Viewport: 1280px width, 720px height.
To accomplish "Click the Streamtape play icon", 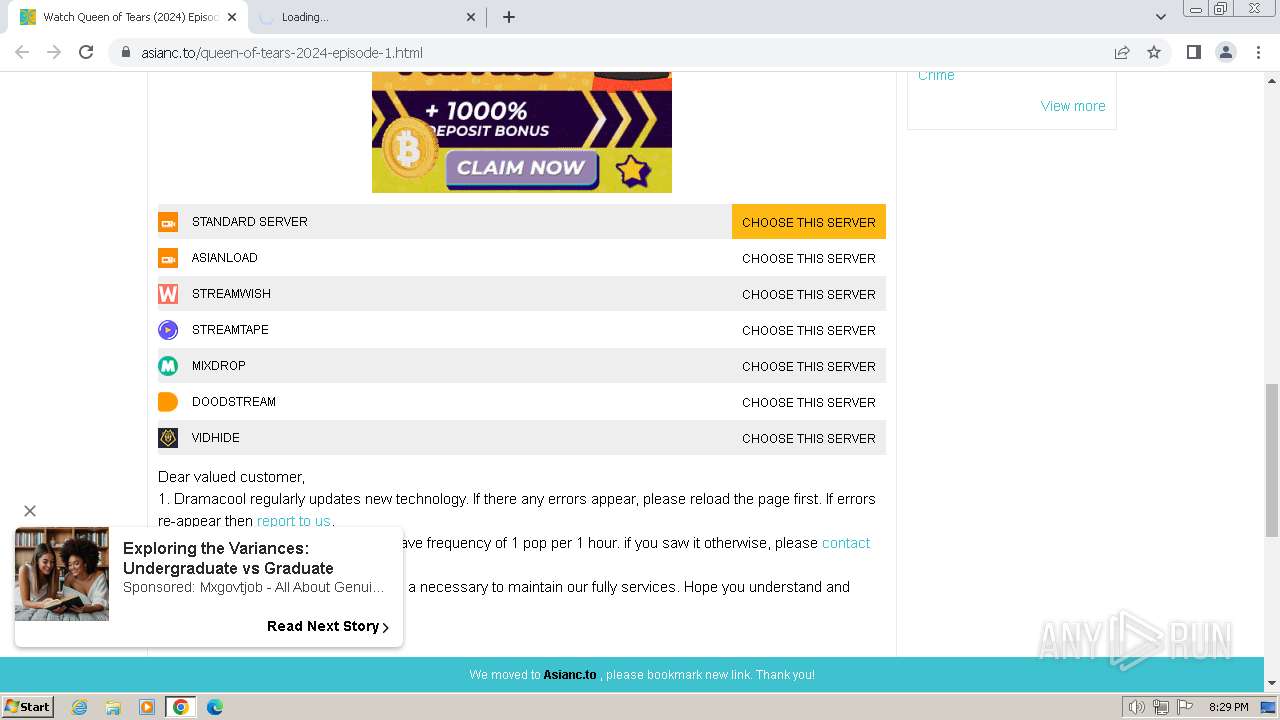I will (168, 330).
